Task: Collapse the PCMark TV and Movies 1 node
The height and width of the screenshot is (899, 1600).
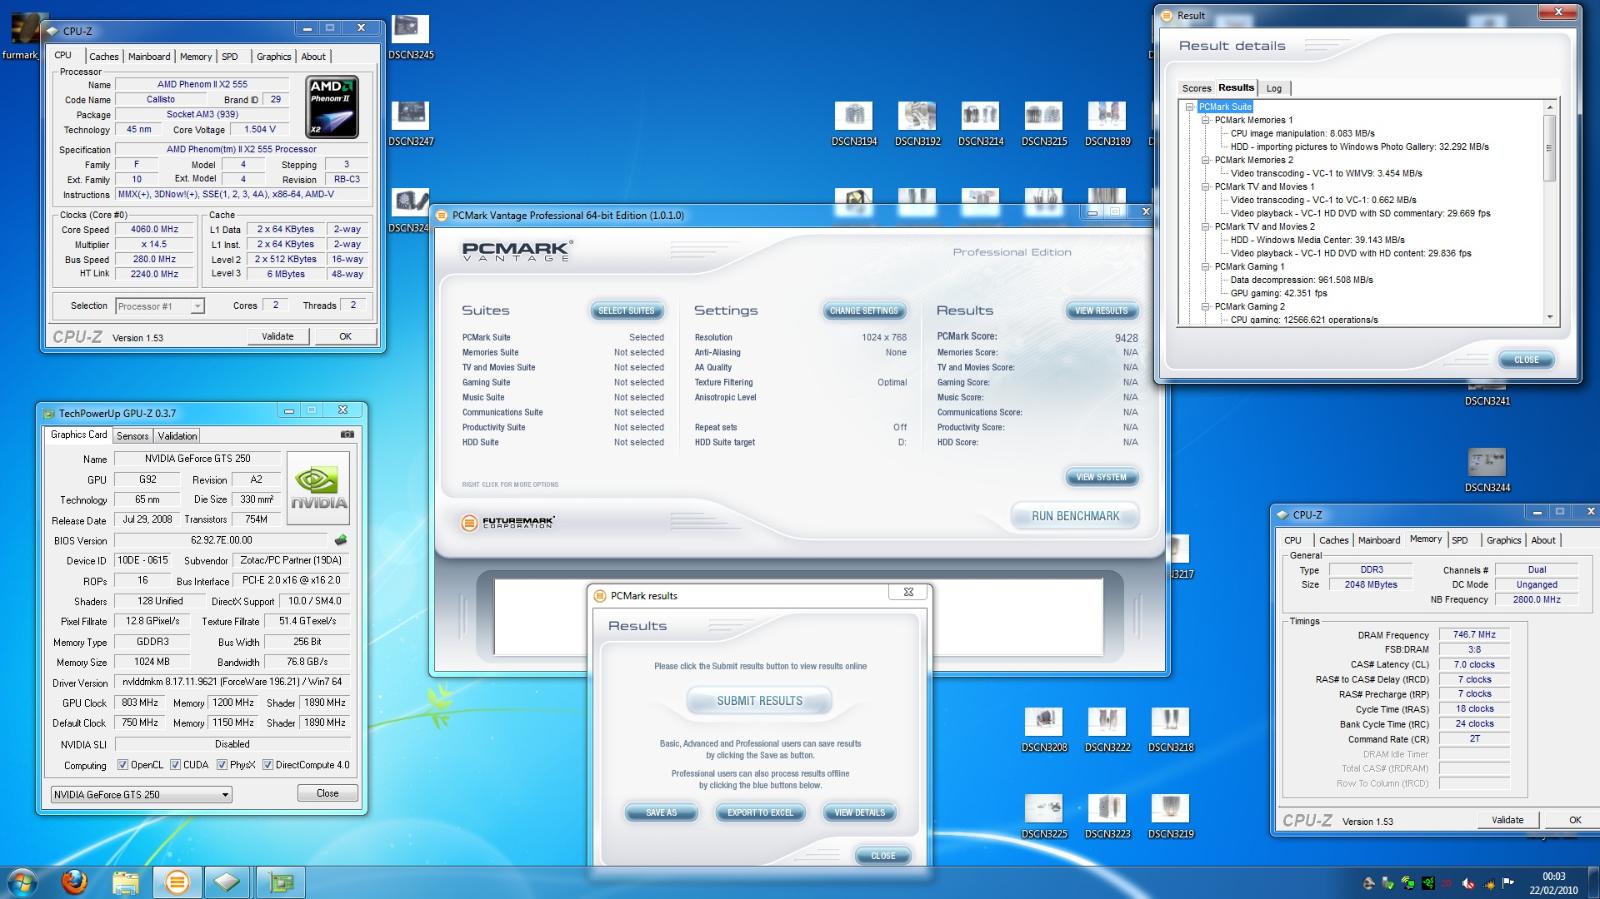Action: click(1206, 187)
